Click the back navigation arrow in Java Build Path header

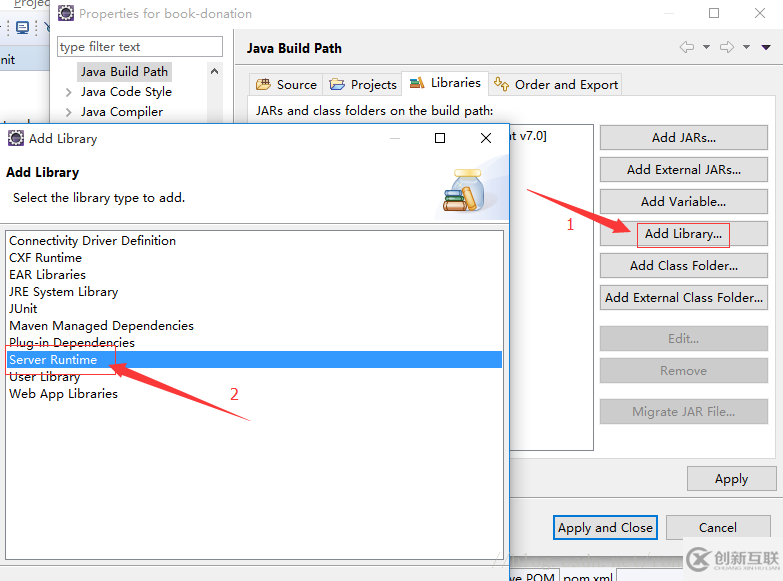point(687,47)
